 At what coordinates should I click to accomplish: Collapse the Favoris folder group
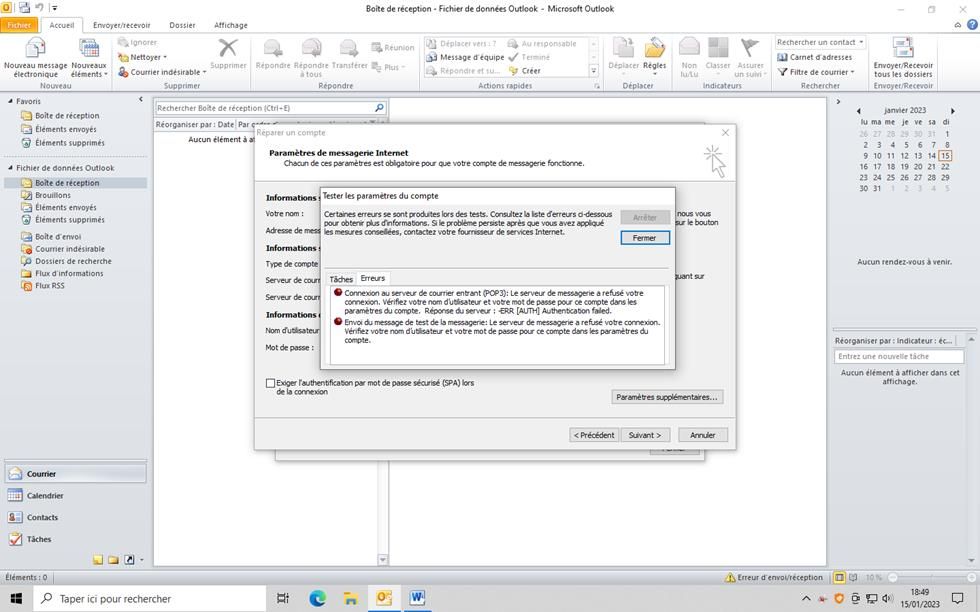pyautogui.click(x=10, y=101)
